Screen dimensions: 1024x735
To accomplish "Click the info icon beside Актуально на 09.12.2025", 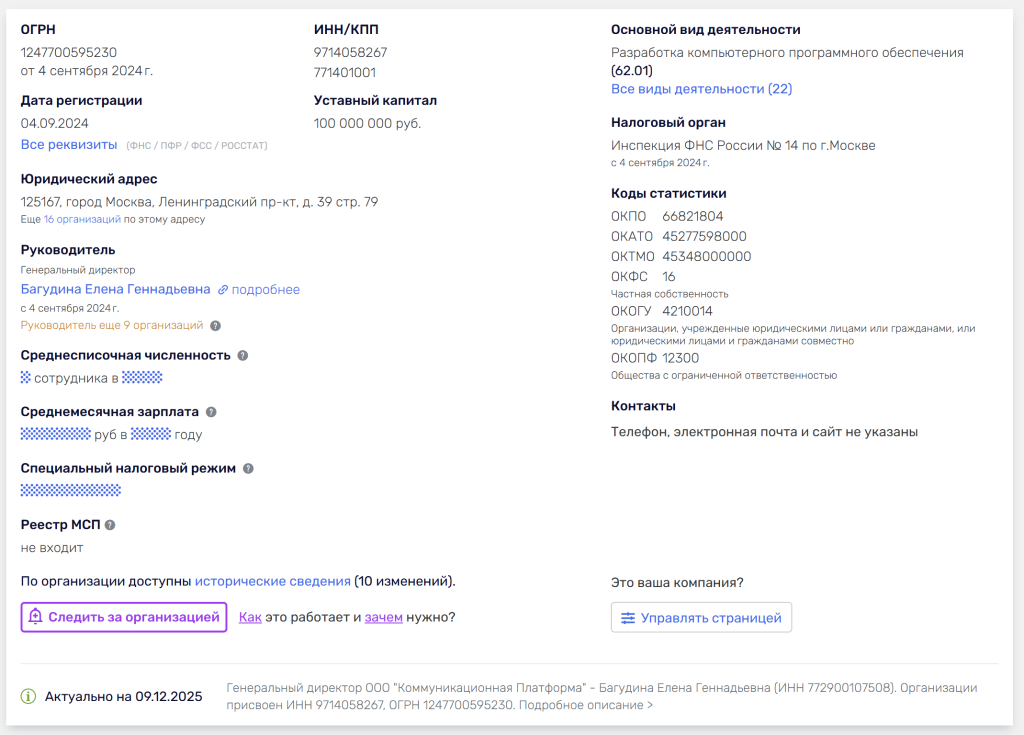I will [x=29, y=696].
